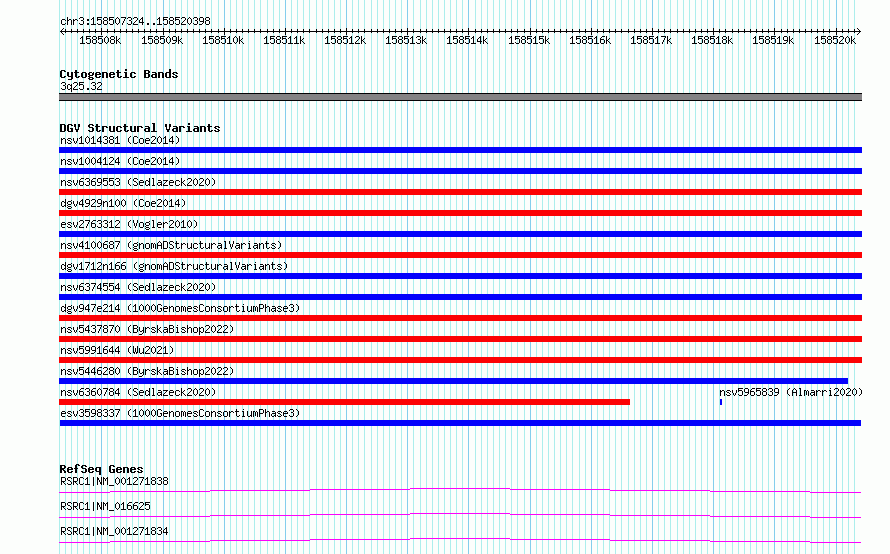Click the 158513k ruler tick label
Image resolution: width=890 pixels, height=554 pixels.
(x=406, y=40)
